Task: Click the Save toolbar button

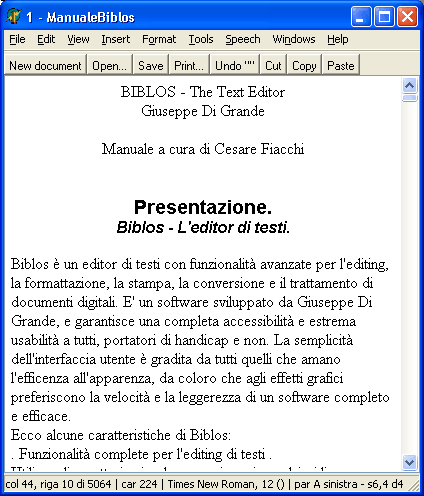Action: [x=151, y=65]
